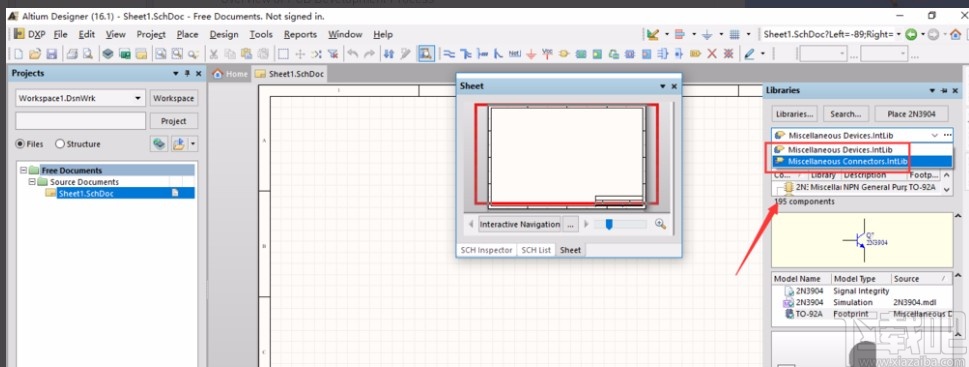Click the Cross Probe icon in the toolbar
This screenshot has width=969, height=367.
(405, 54)
